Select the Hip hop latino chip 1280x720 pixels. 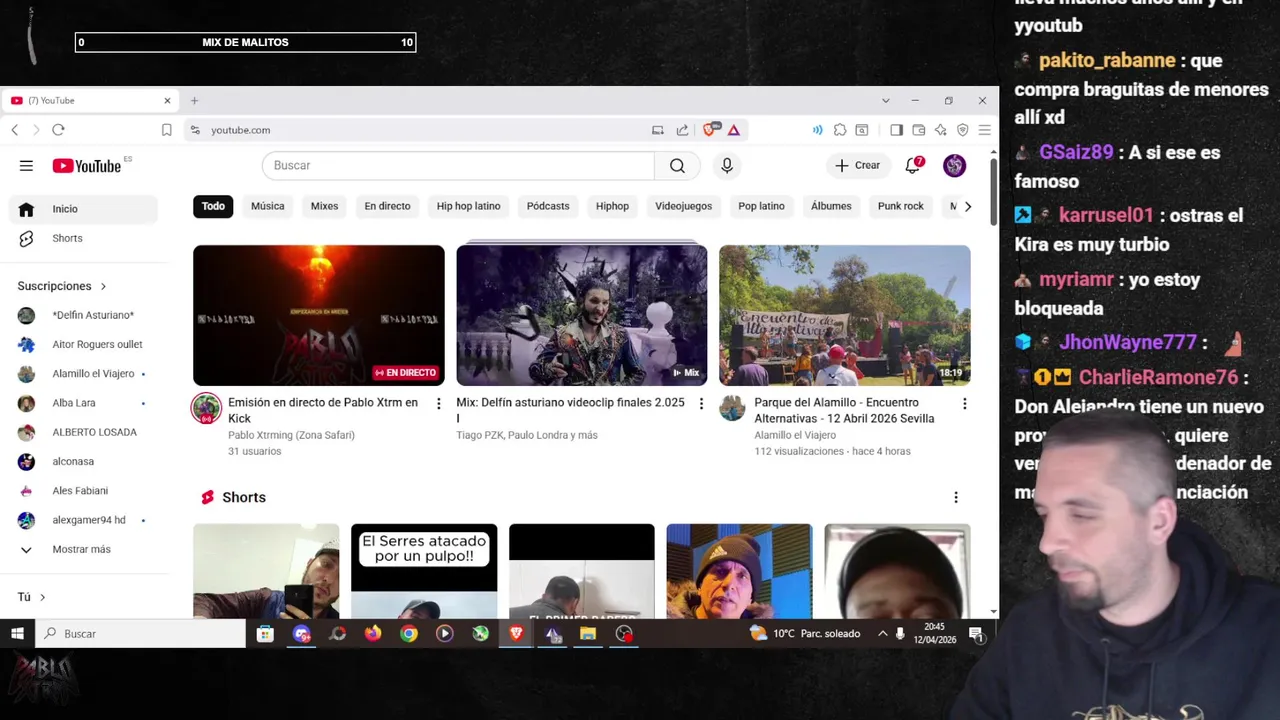(468, 206)
